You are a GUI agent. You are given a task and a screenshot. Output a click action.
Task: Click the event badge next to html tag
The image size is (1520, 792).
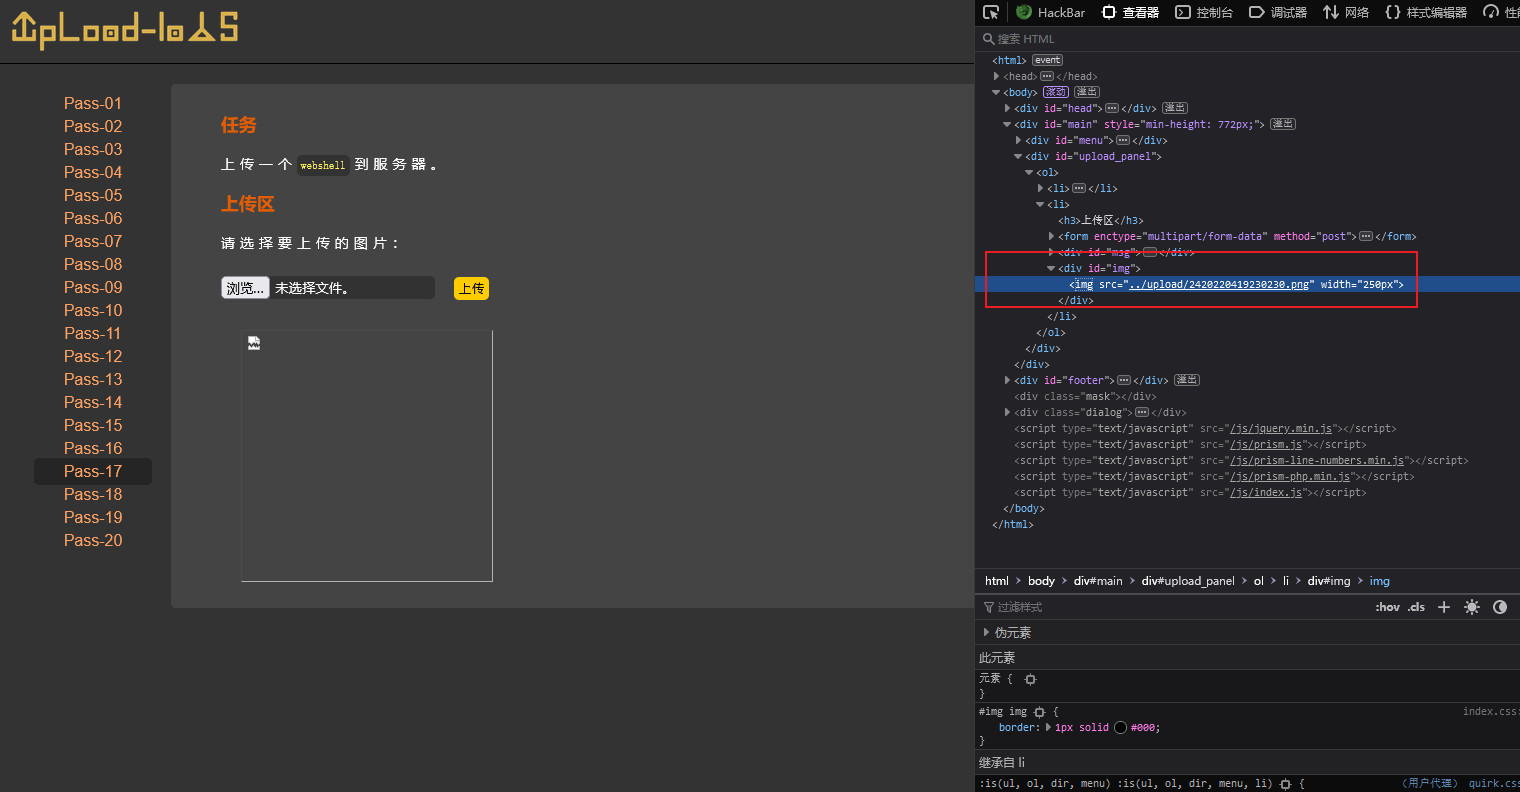1047,60
